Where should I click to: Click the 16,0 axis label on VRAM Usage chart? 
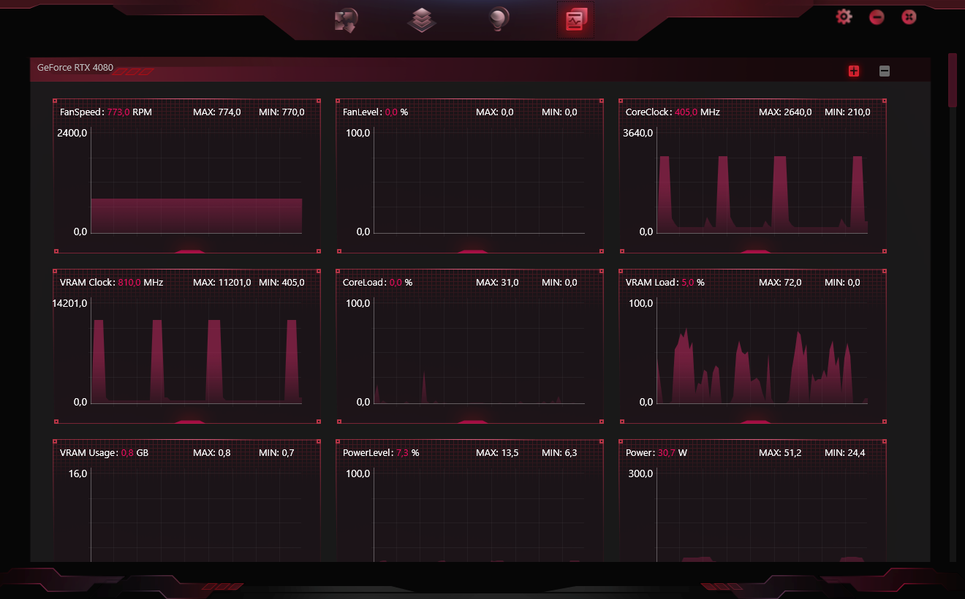coord(78,474)
